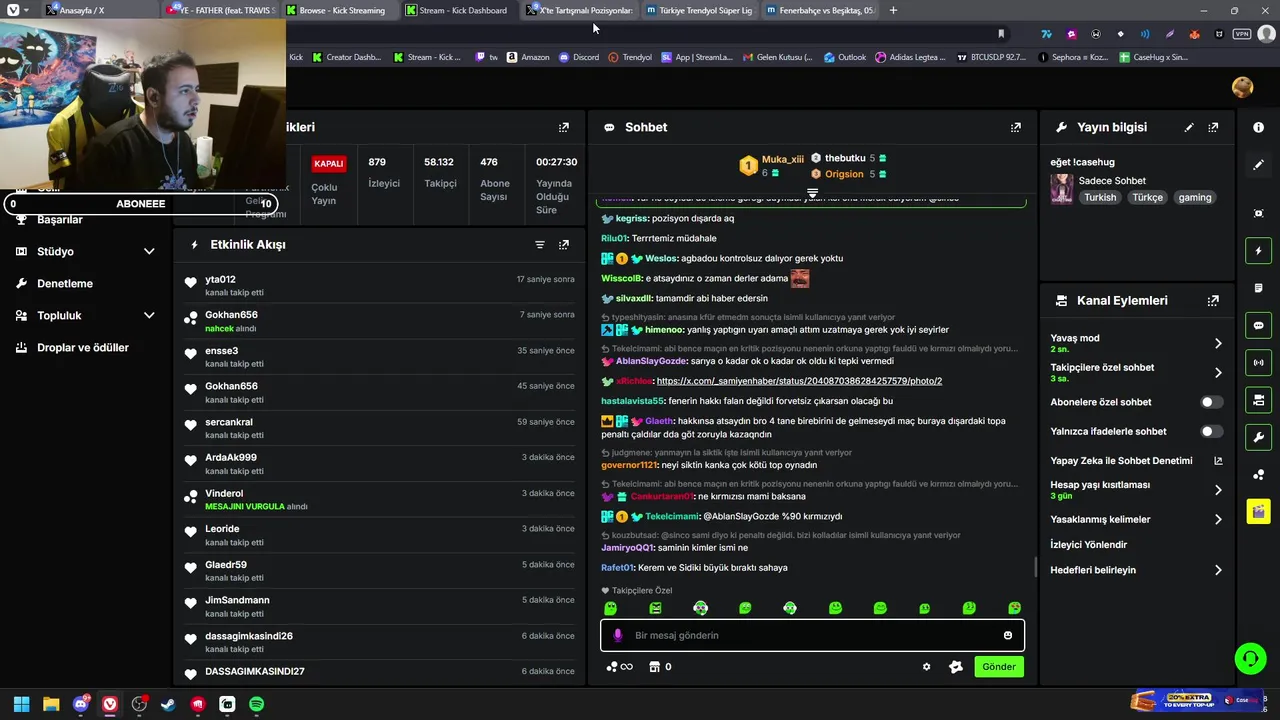Open the AI chat moderation external link icon
1280x720 pixels.
(1218, 461)
